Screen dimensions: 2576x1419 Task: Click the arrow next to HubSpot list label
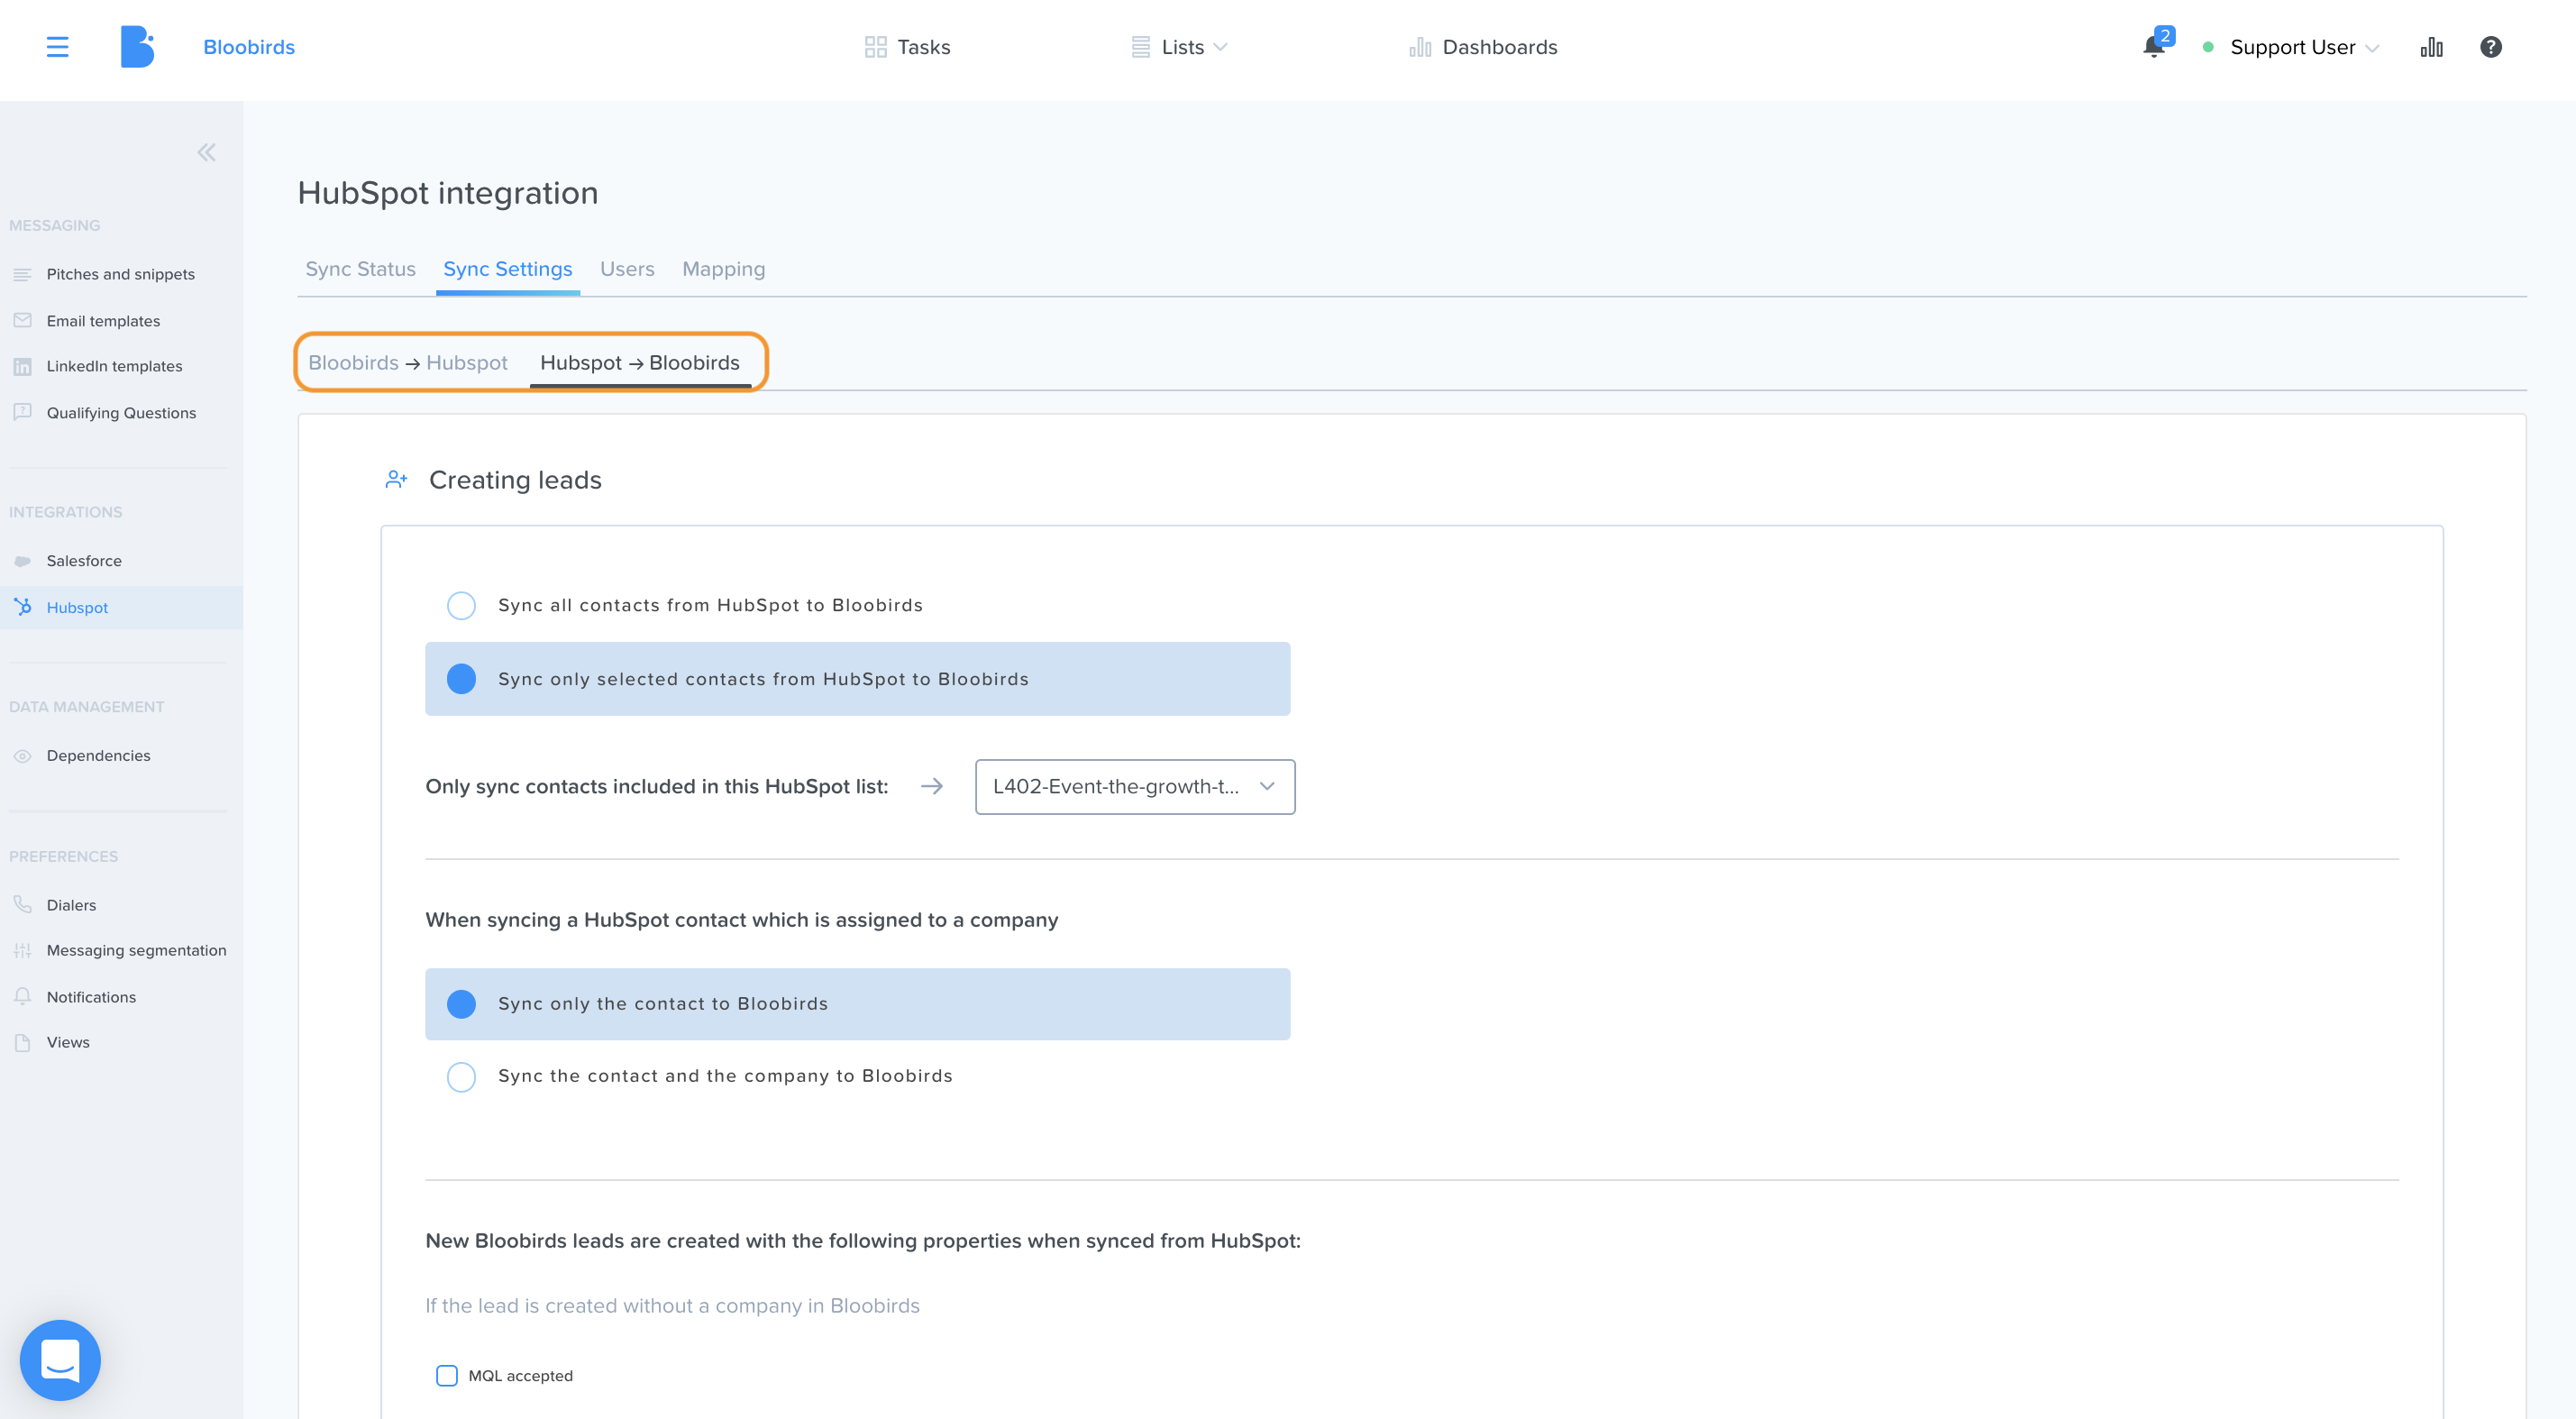(932, 786)
